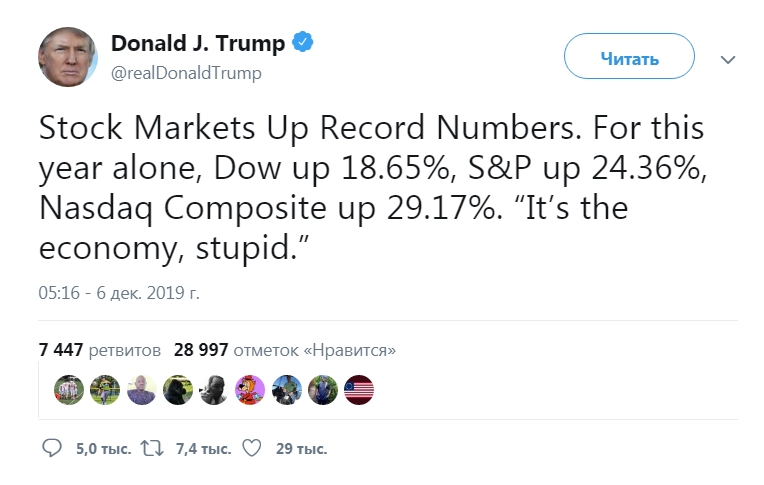Like the tweet with heart icon
The width and height of the screenshot is (764, 485).
tap(251, 449)
